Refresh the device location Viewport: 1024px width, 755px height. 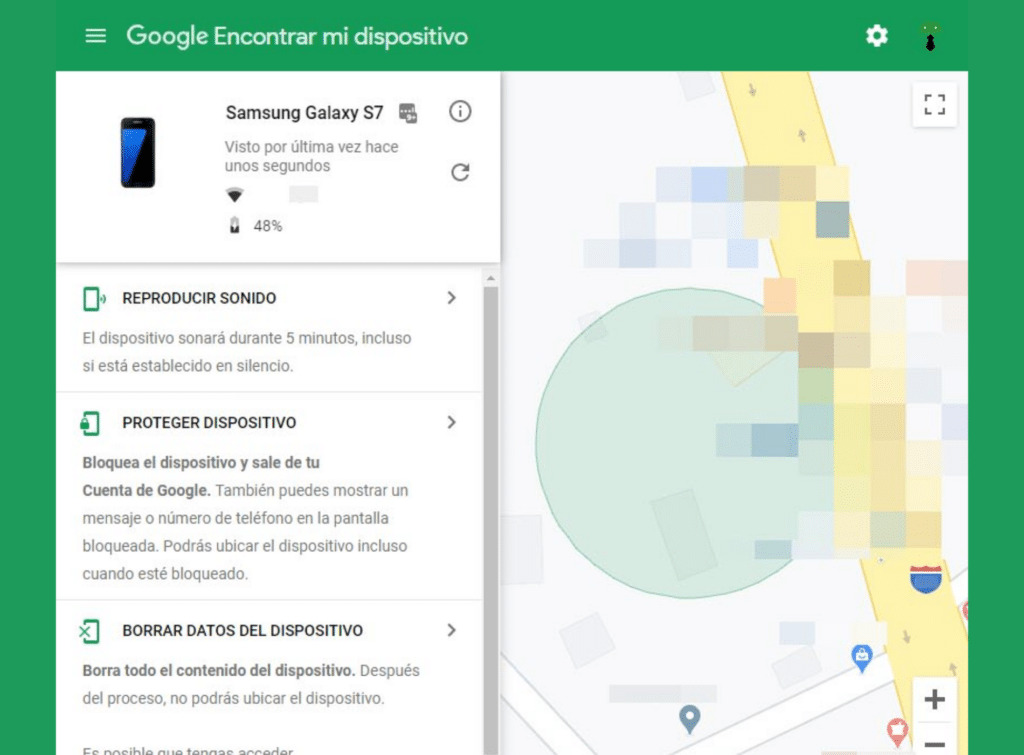coord(460,172)
